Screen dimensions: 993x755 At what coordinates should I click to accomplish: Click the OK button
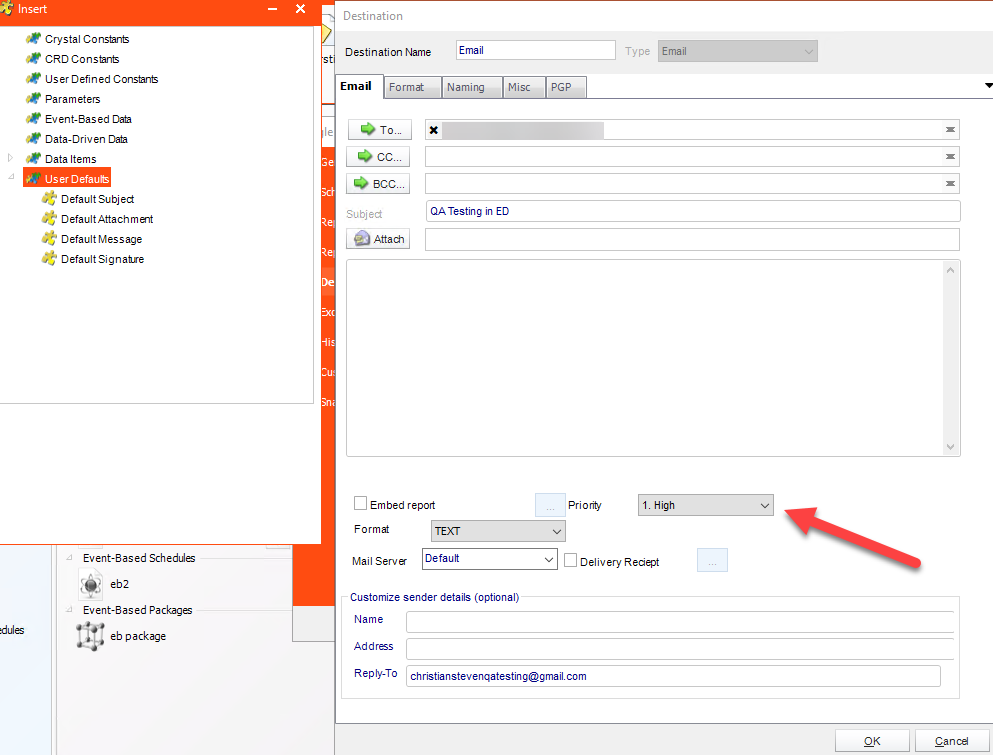pyautogui.click(x=872, y=741)
